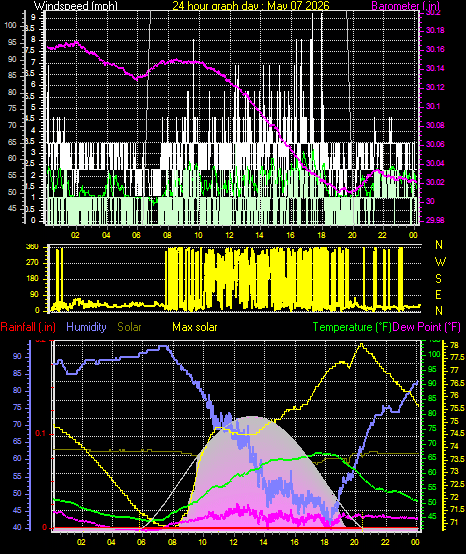Click the S wind direction label
Image resolution: width=466 pixels, height=554 pixels.
[x=438, y=279]
